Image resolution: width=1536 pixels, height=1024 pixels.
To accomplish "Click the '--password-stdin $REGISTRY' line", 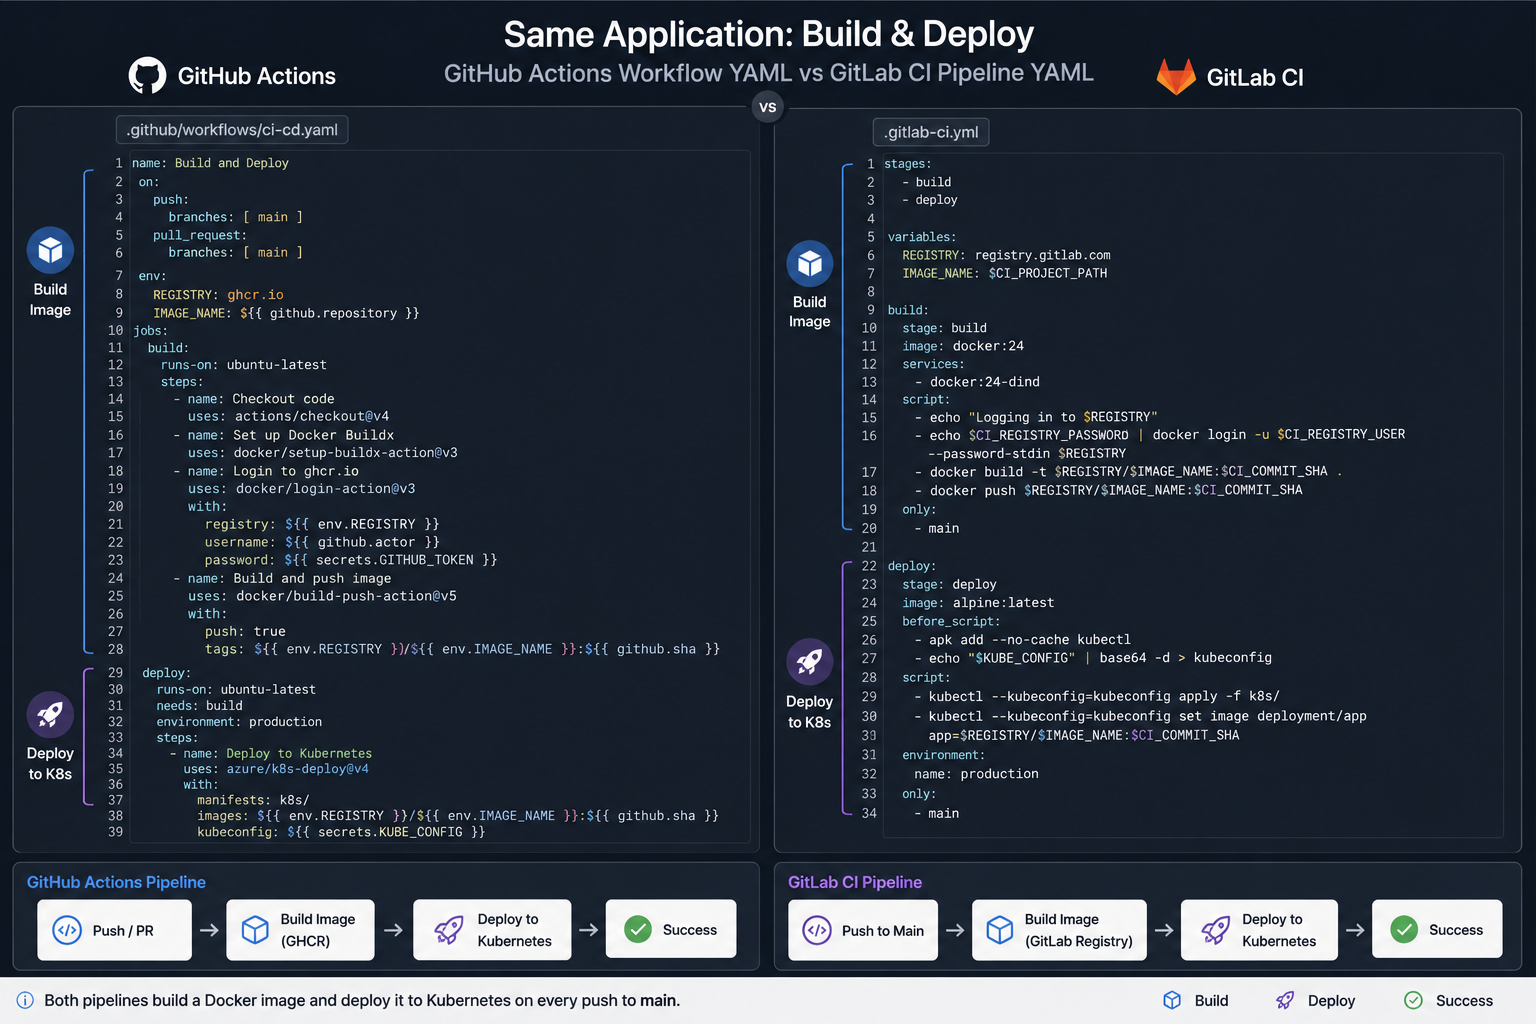I will click(1027, 454).
